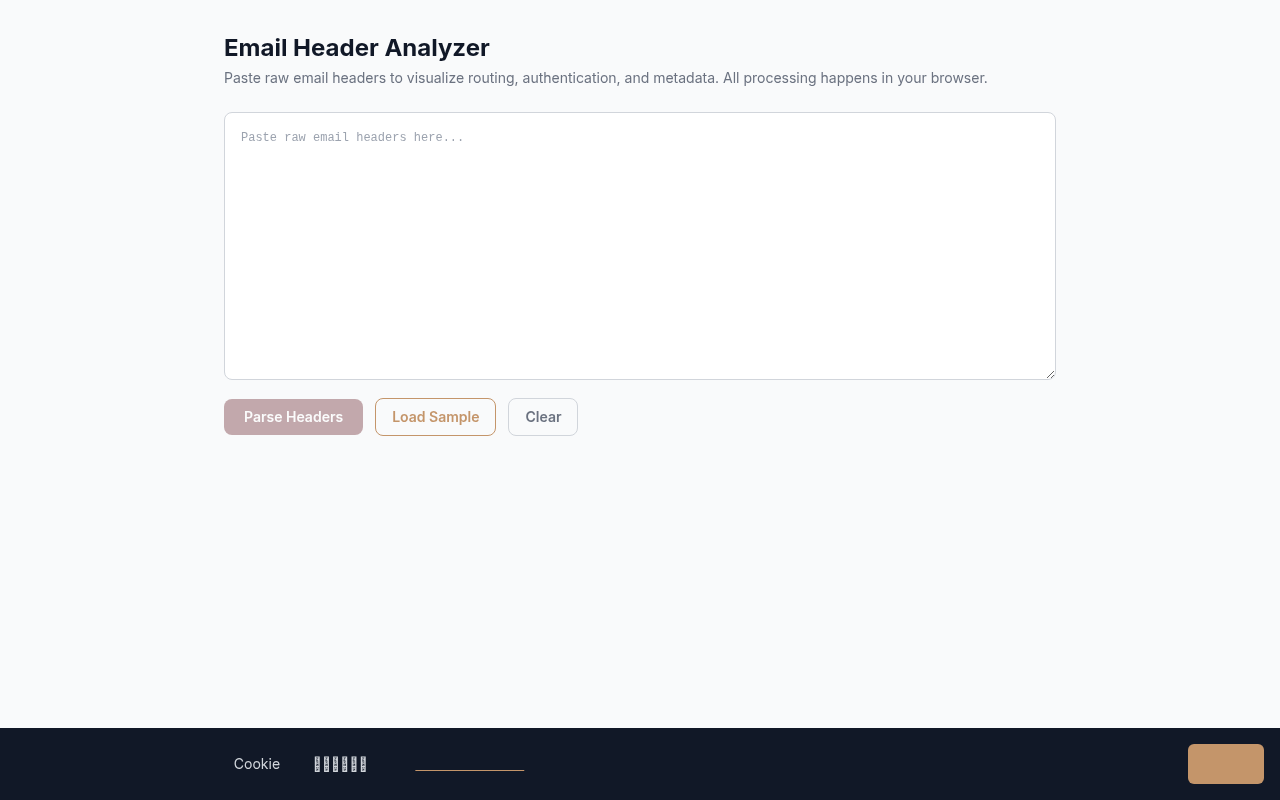
Task: Click the word 'Sample' on outlined button
Action: [455, 417]
